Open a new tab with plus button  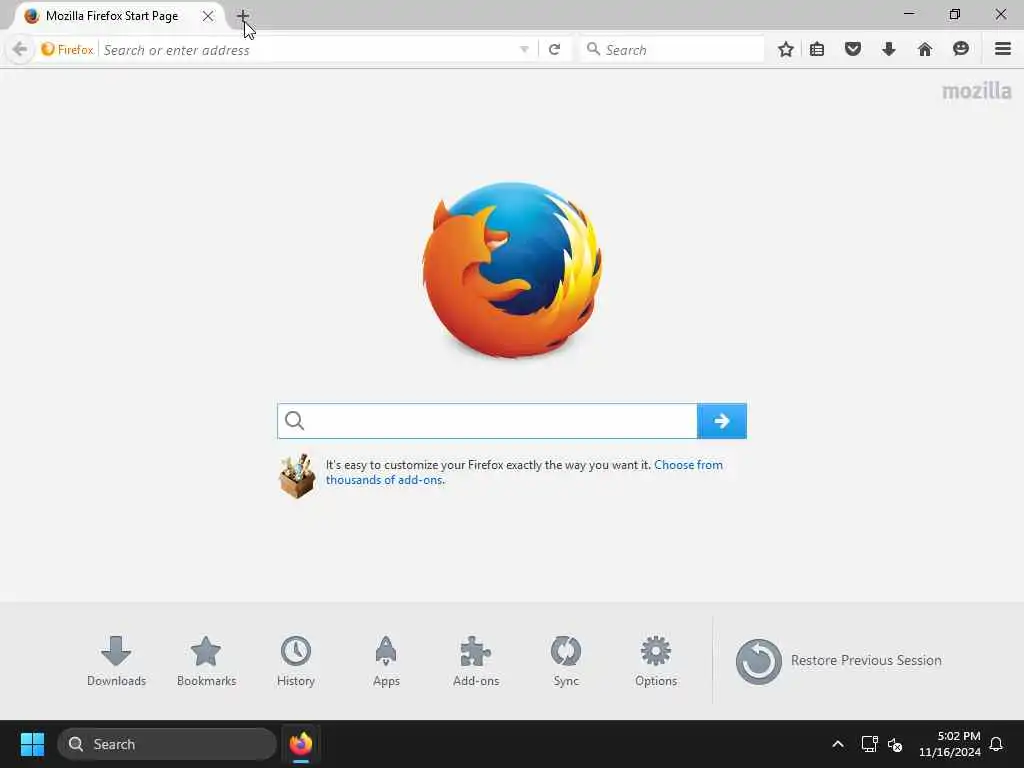click(x=242, y=15)
